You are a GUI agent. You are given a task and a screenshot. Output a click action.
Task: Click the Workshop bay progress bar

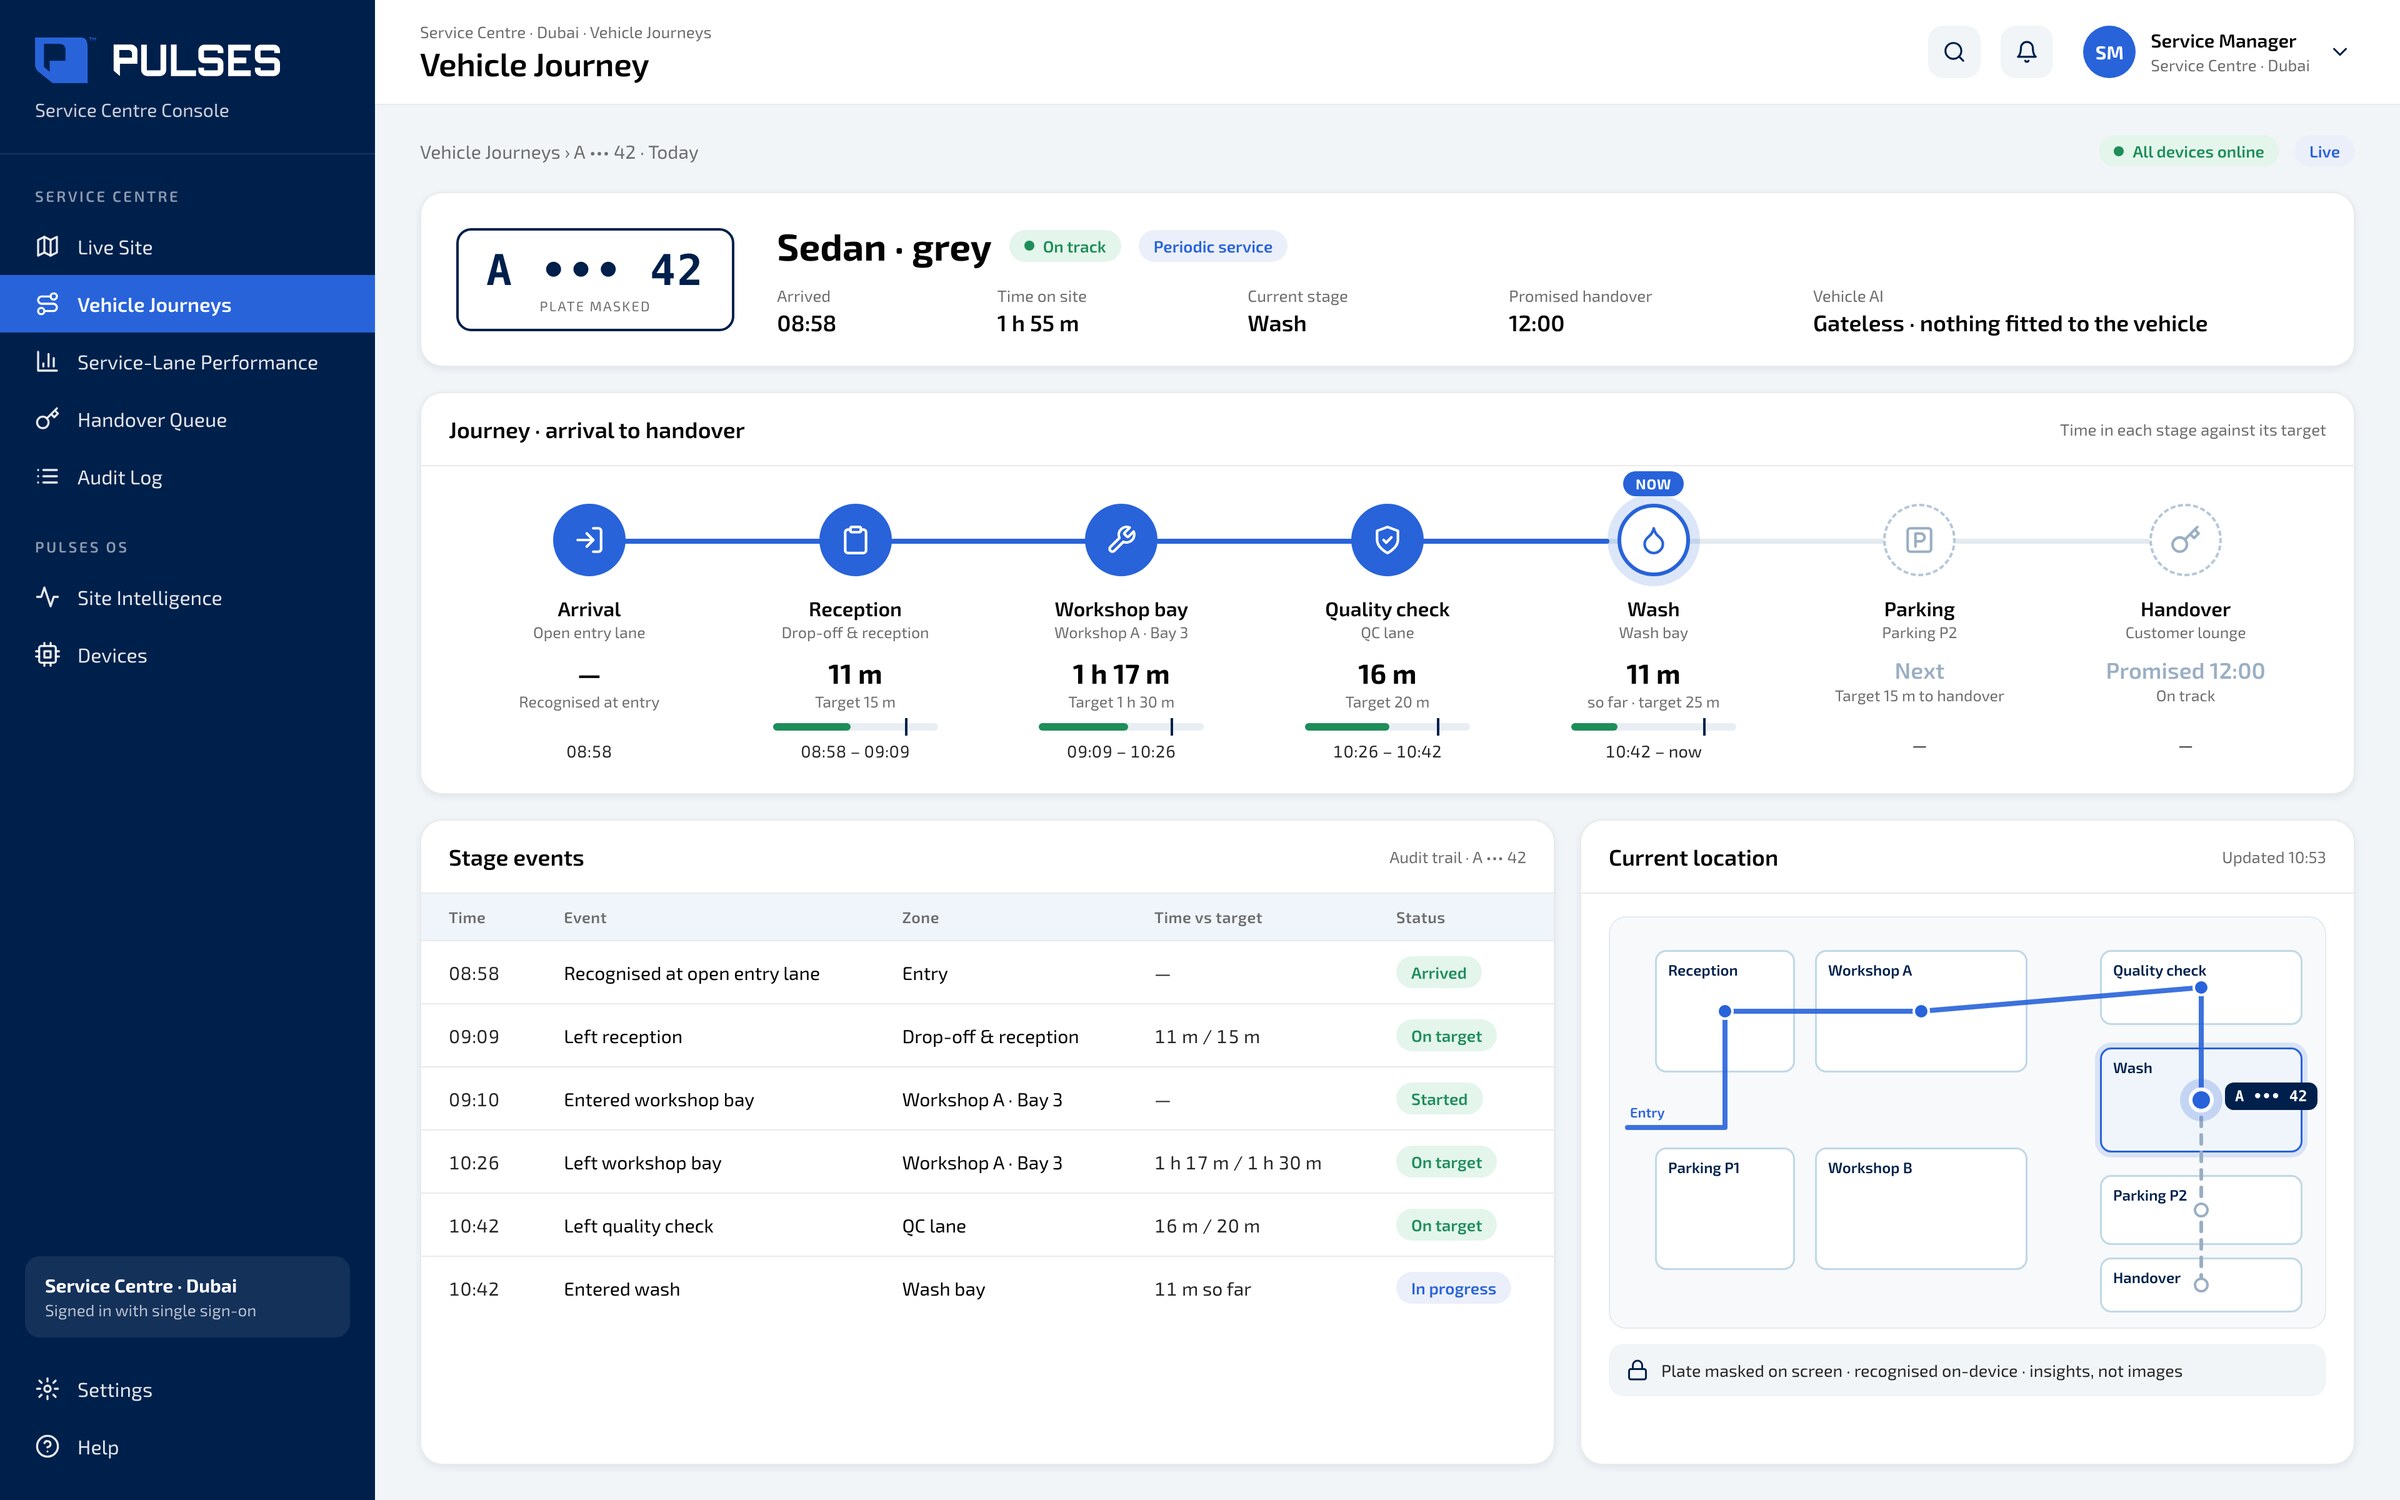(1121, 727)
